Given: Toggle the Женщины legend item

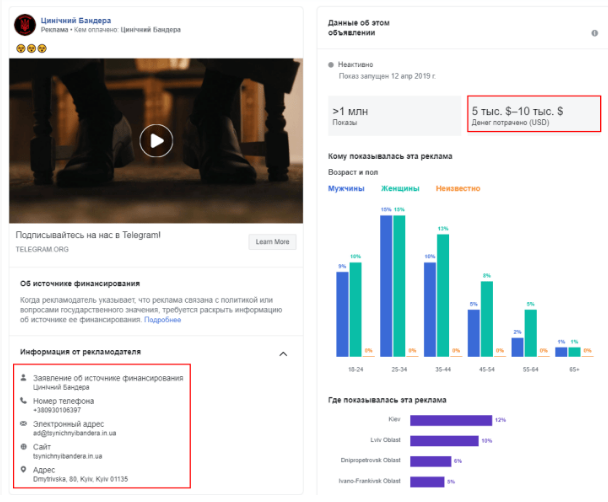Looking at the screenshot, I should click(401, 188).
